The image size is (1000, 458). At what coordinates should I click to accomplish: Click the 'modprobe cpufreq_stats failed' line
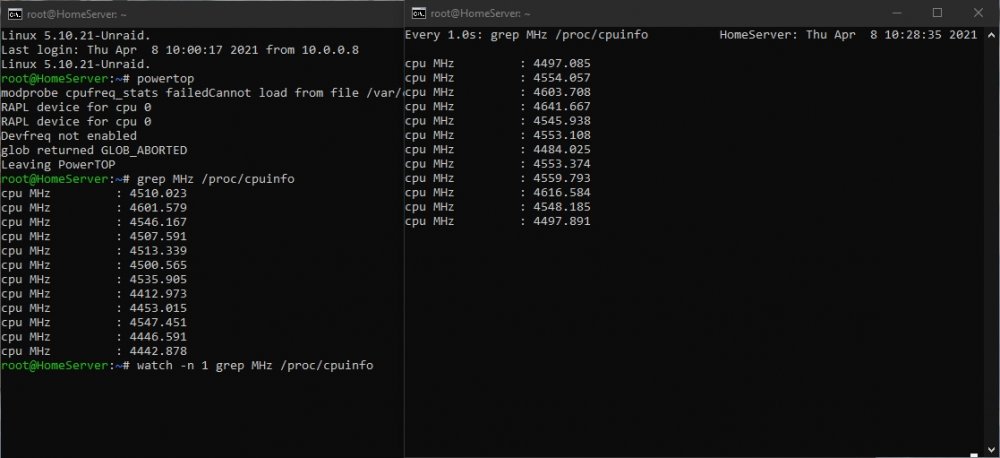pyautogui.click(x=202, y=93)
